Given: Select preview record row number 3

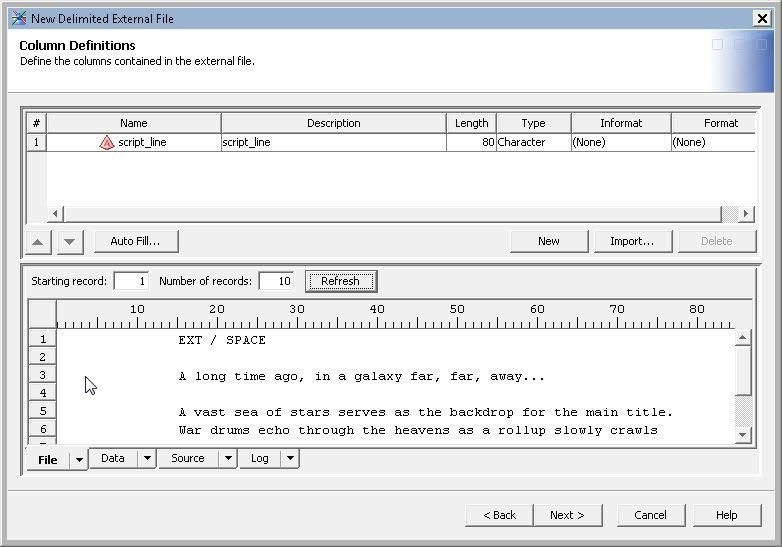Looking at the screenshot, I should pos(43,375).
